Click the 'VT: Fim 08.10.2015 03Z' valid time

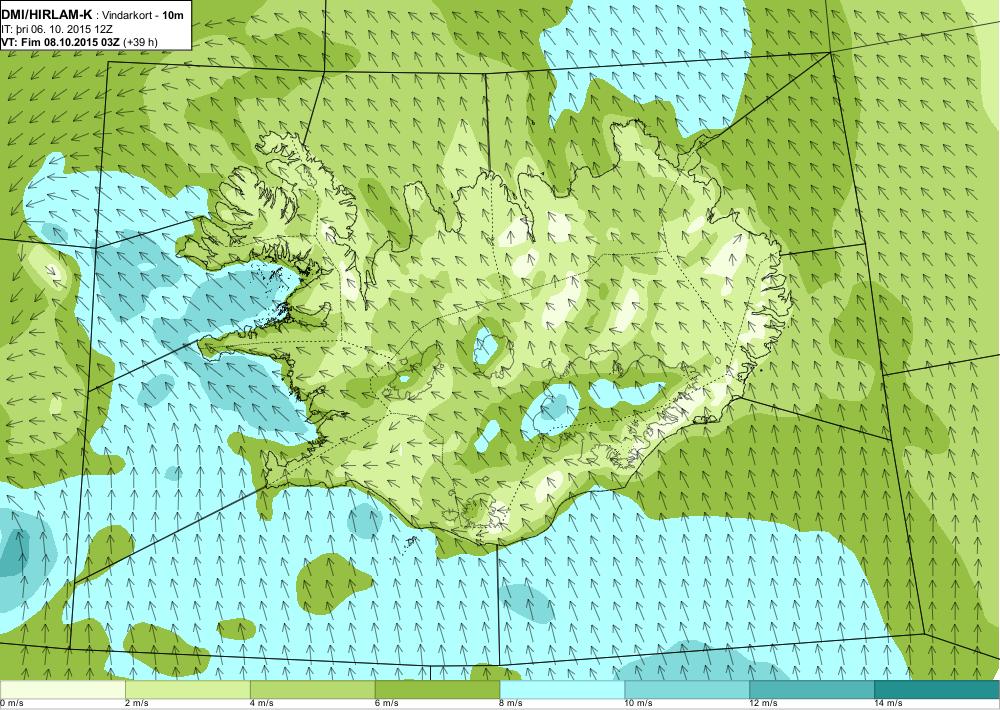(61, 42)
